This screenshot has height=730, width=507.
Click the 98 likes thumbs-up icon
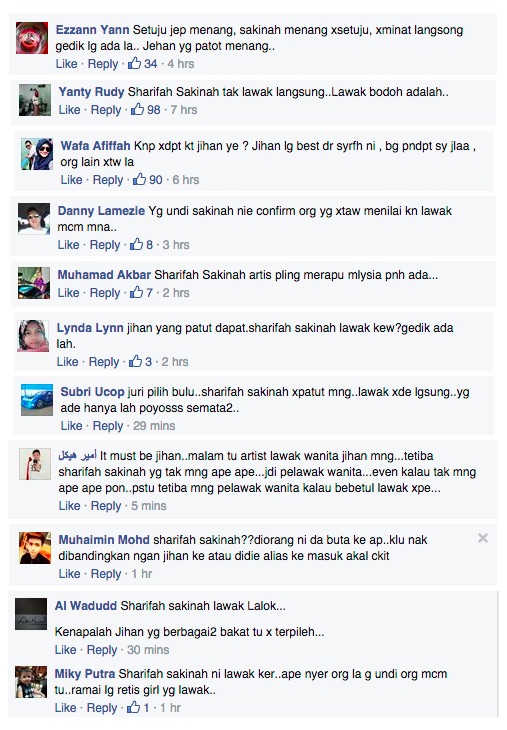(x=137, y=109)
